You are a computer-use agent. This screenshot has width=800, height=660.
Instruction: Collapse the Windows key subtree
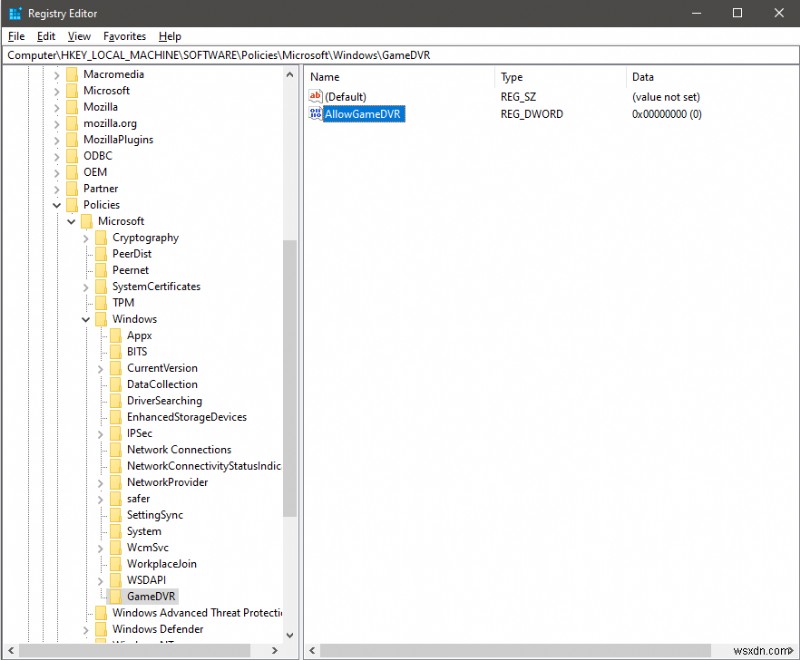click(85, 318)
